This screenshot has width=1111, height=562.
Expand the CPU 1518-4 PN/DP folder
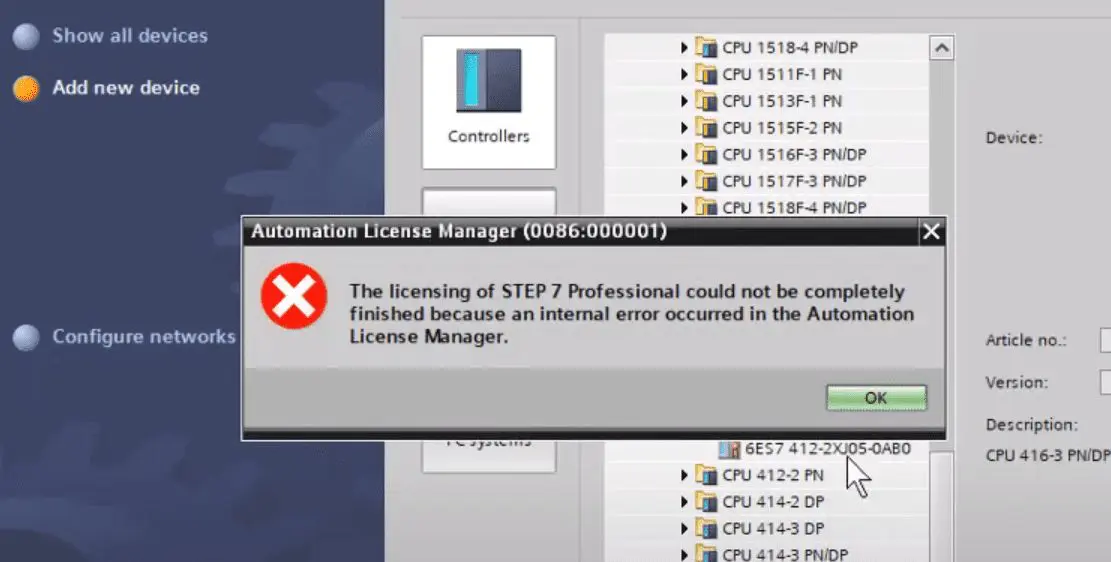coord(684,47)
